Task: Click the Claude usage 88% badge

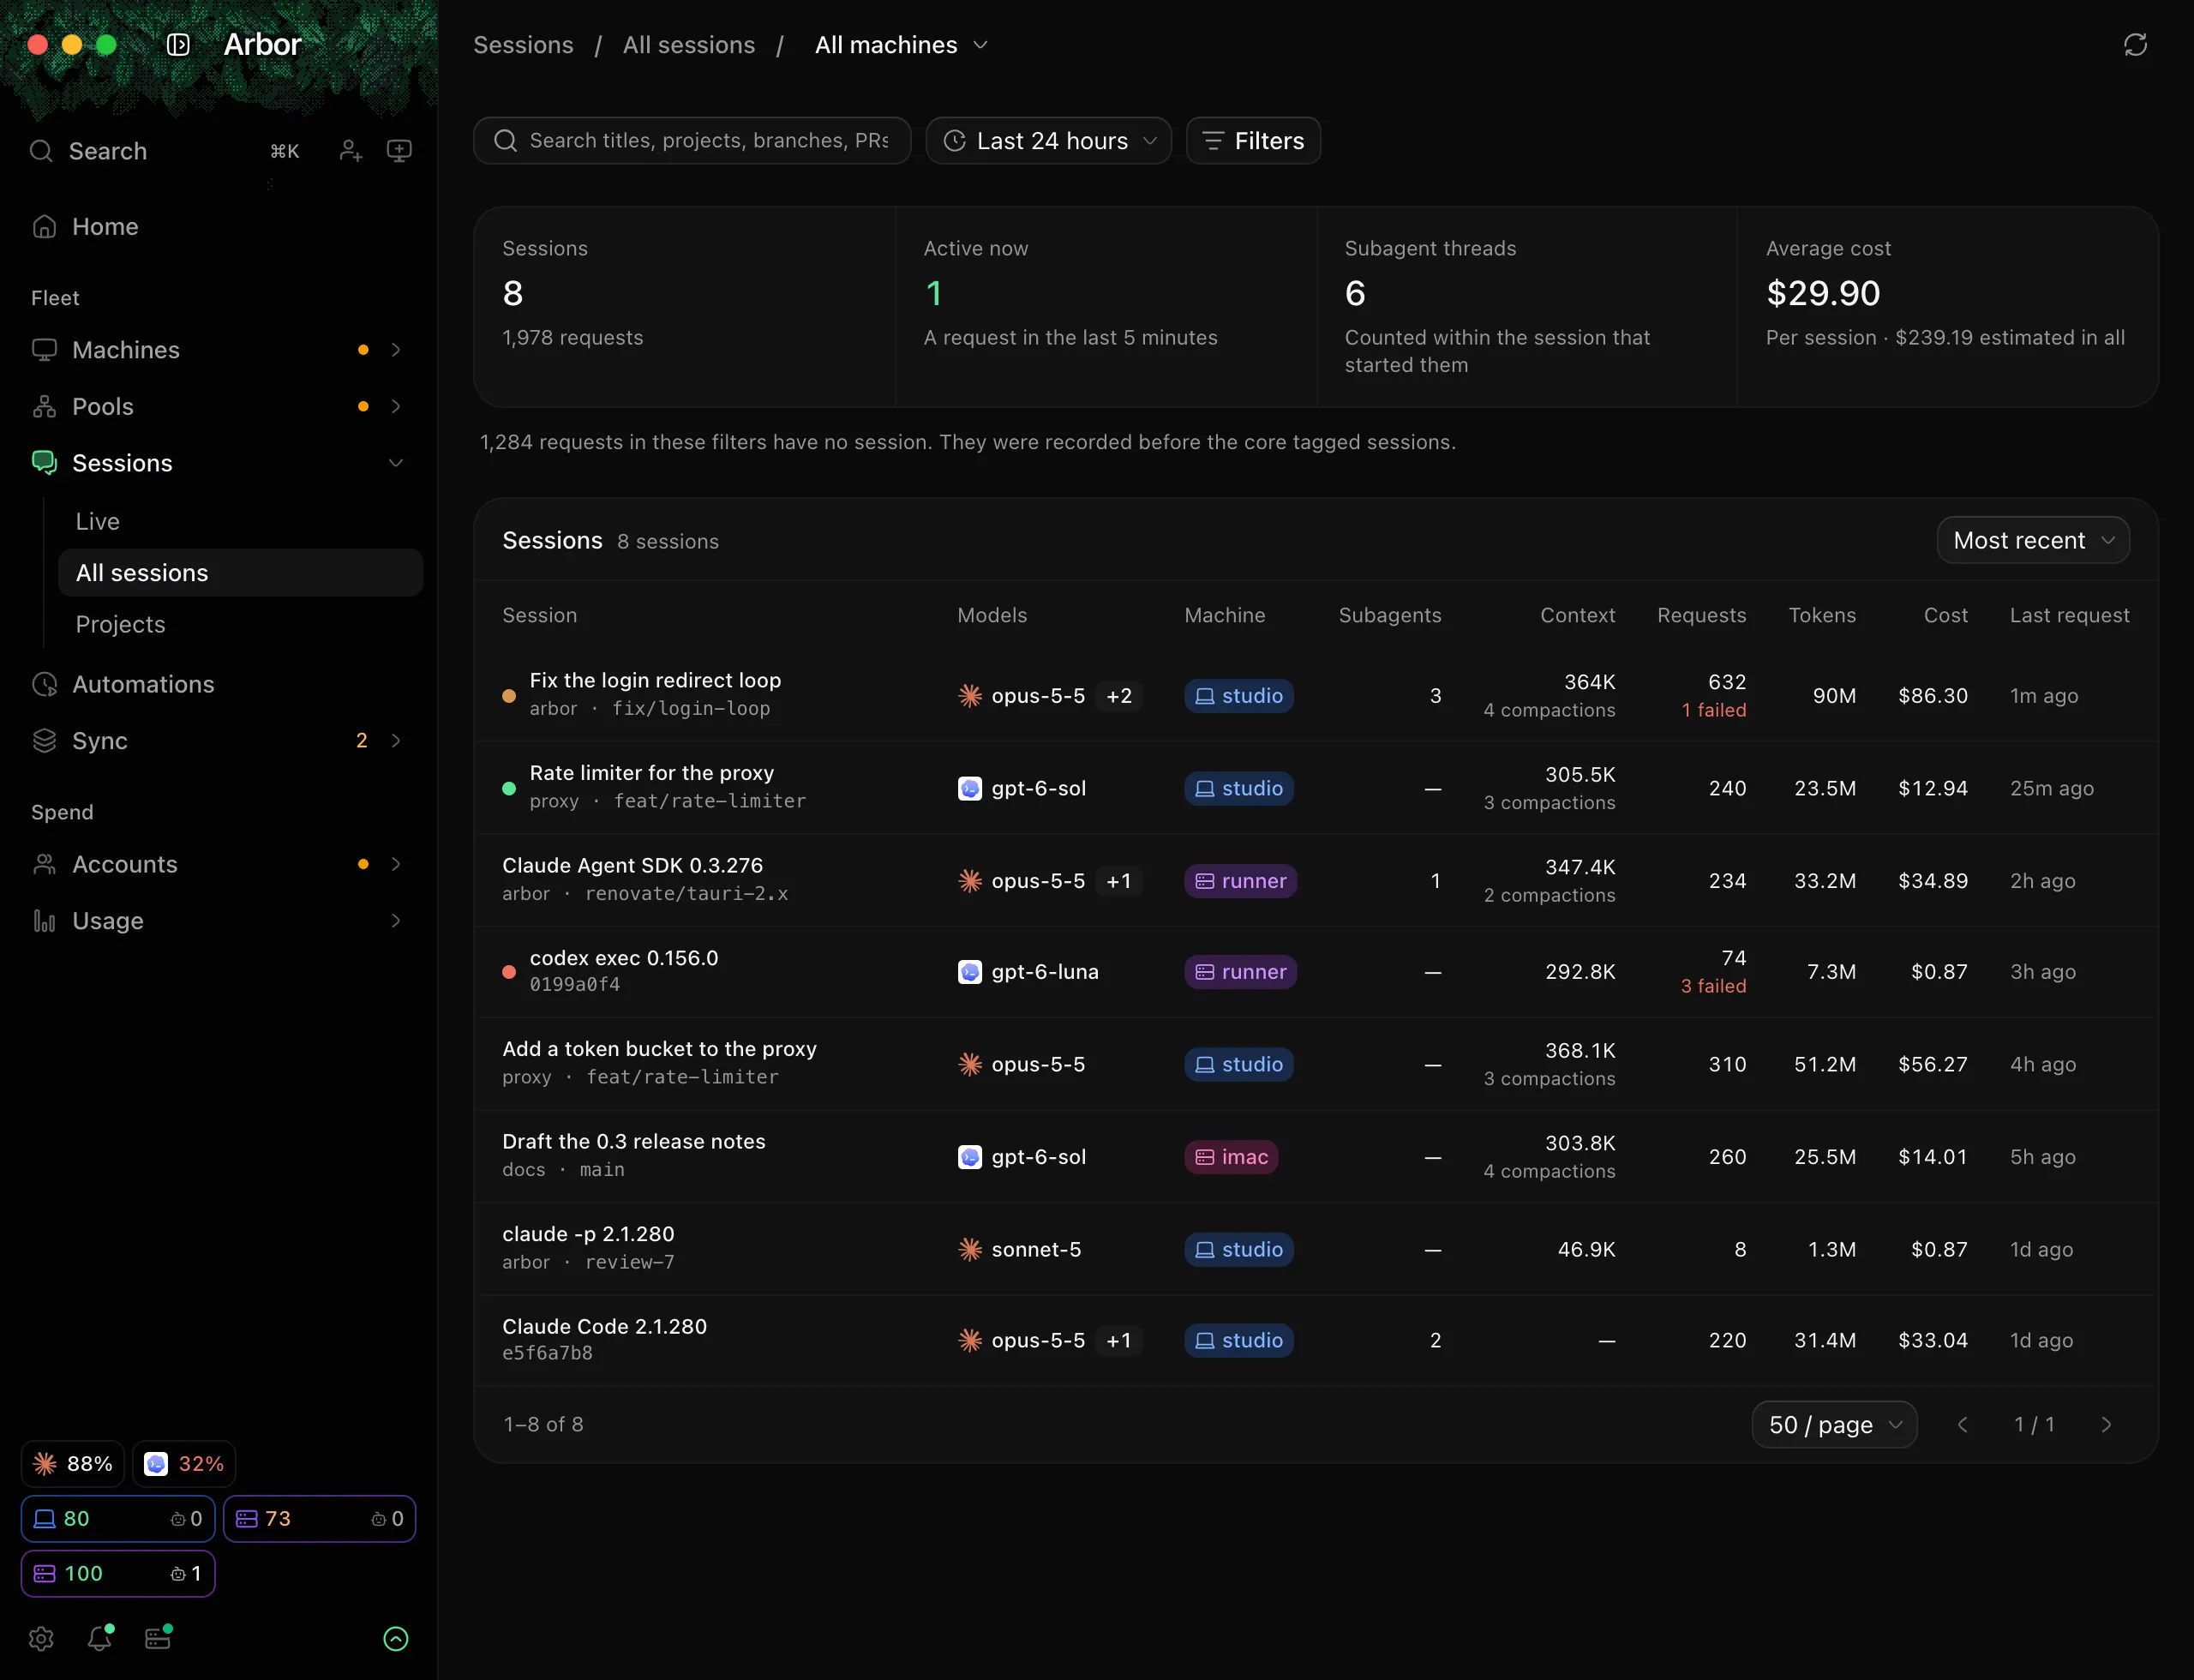Action: (73, 1464)
